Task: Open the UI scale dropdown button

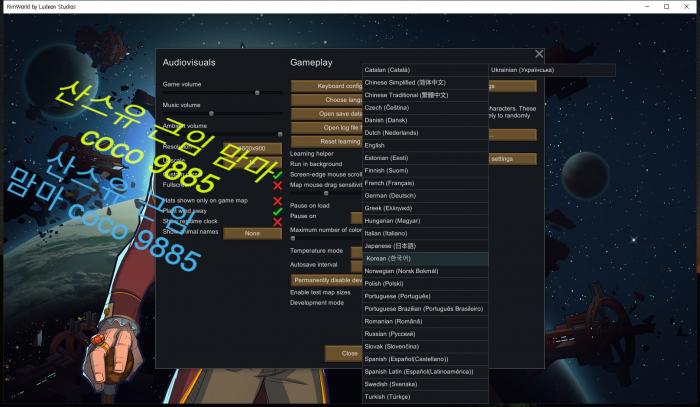Action: 252,161
